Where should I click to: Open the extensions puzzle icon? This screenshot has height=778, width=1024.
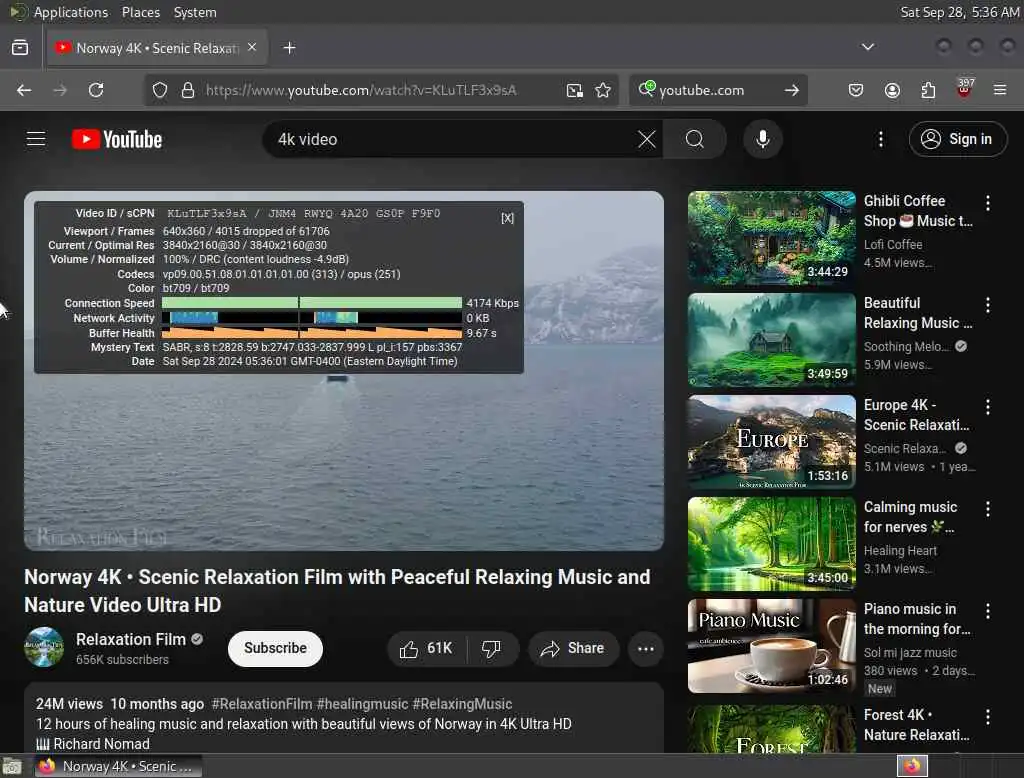coord(928,90)
